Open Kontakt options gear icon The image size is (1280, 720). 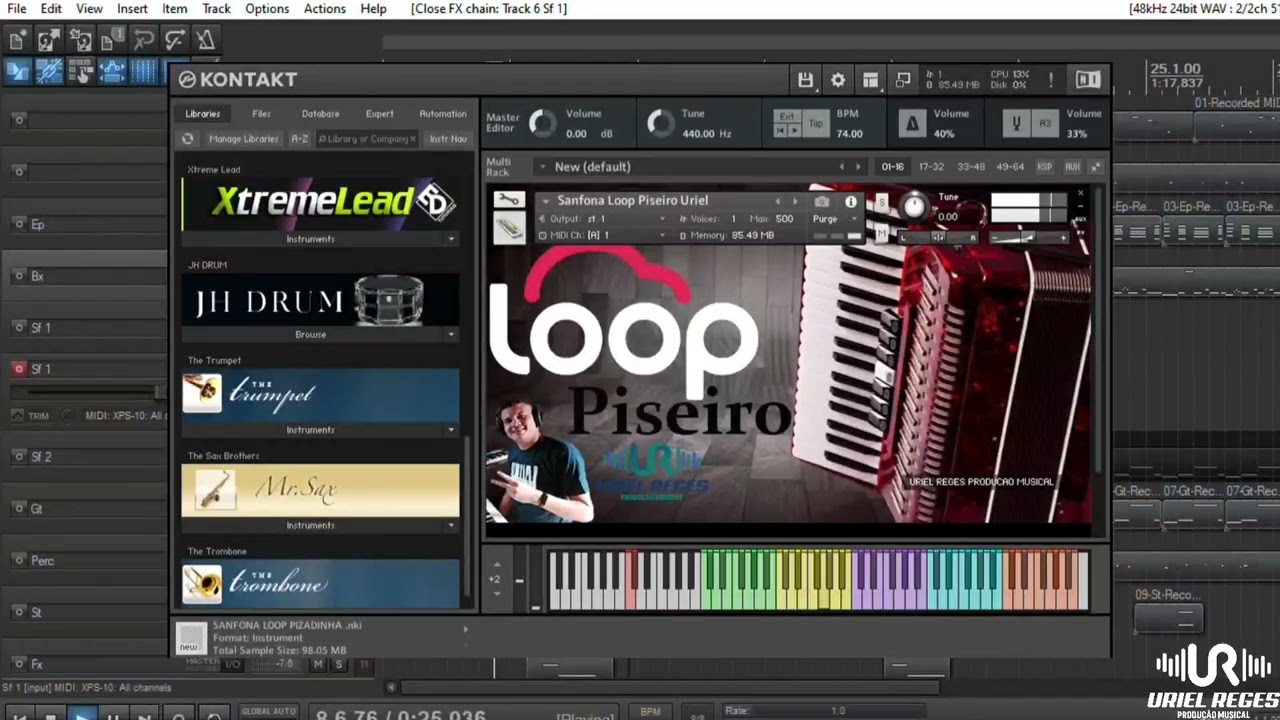click(838, 80)
